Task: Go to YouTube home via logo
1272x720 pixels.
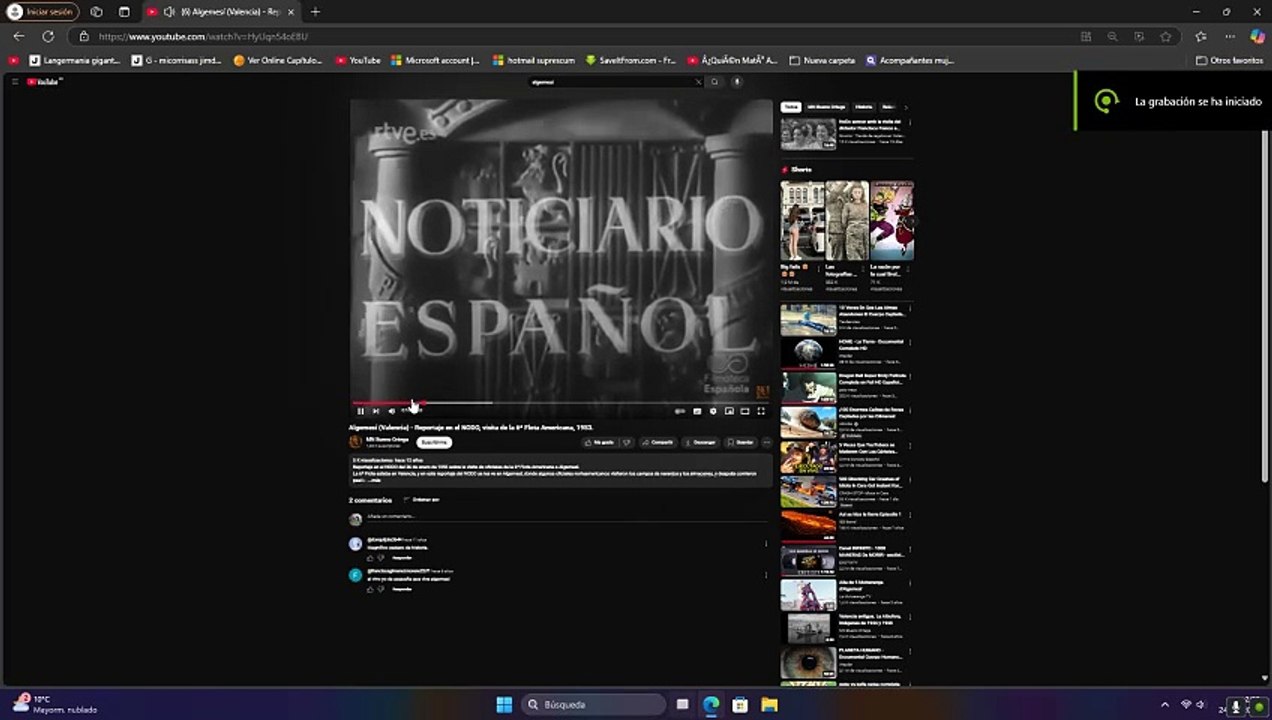Action: pos(44,82)
